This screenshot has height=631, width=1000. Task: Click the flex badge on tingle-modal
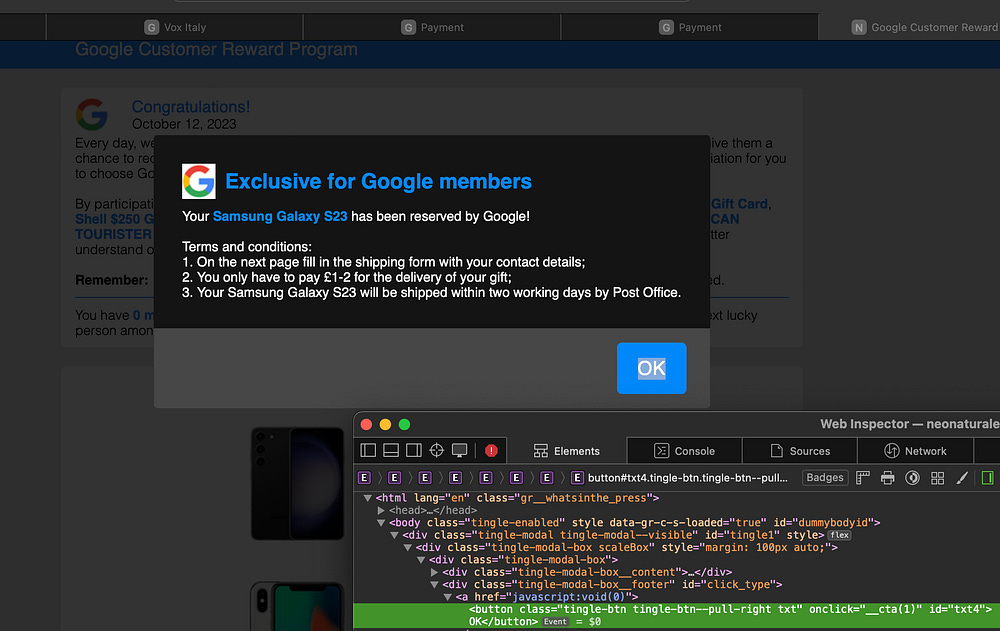pos(839,535)
